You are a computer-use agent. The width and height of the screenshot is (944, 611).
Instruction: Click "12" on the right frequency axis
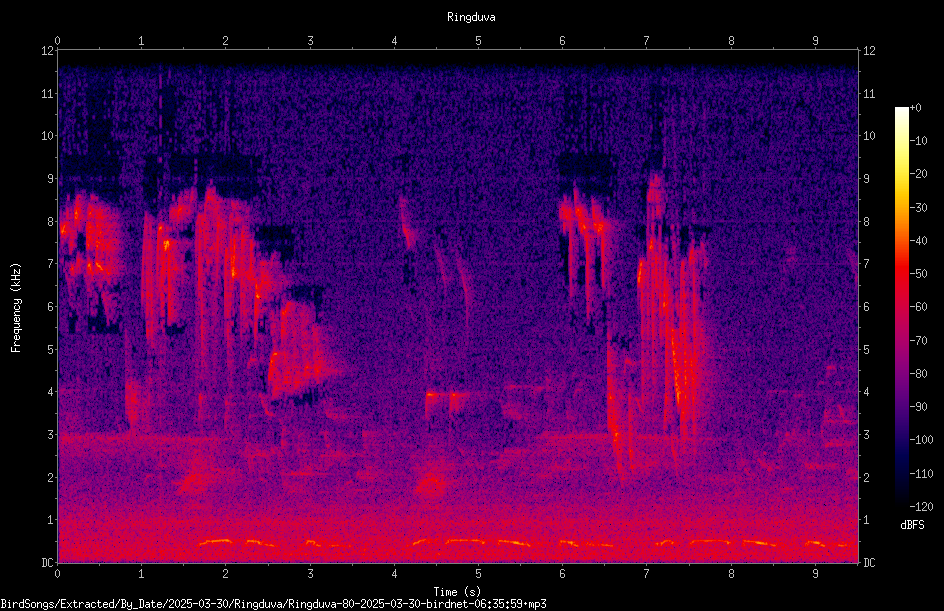869,51
